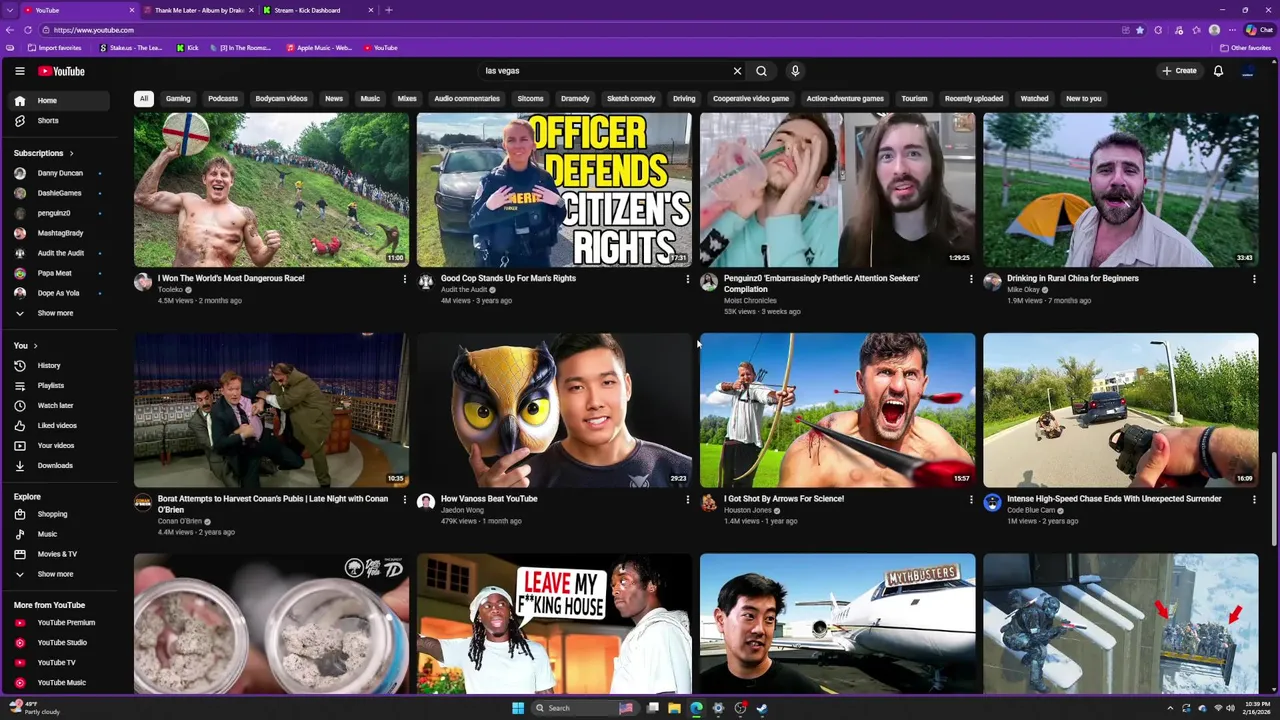Image resolution: width=1280 pixels, height=720 pixels.
Task: Open Shopping under Explore
Action: (x=52, y=514)
